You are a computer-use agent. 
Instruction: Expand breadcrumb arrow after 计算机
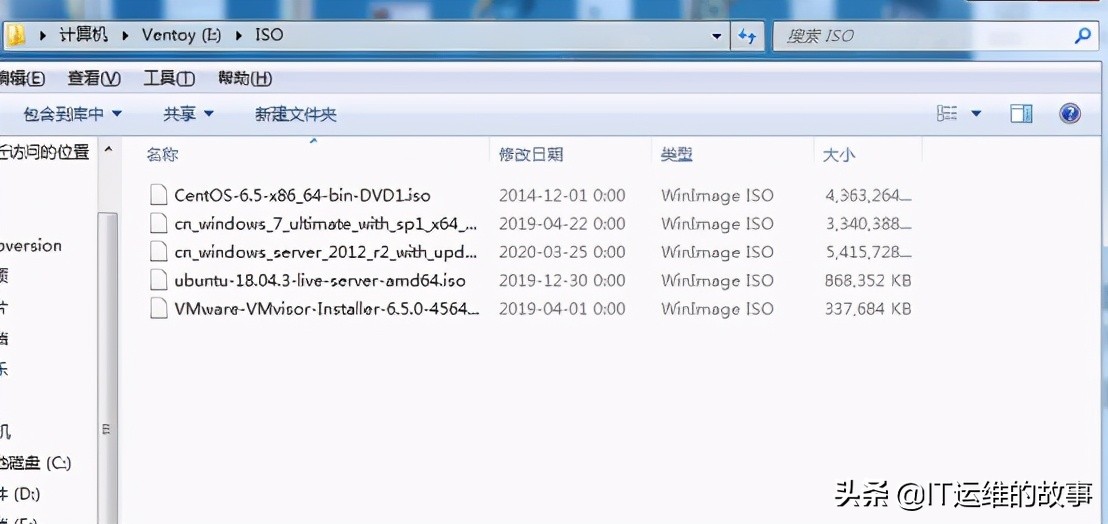pyautogui.click(x=126, y=35)
